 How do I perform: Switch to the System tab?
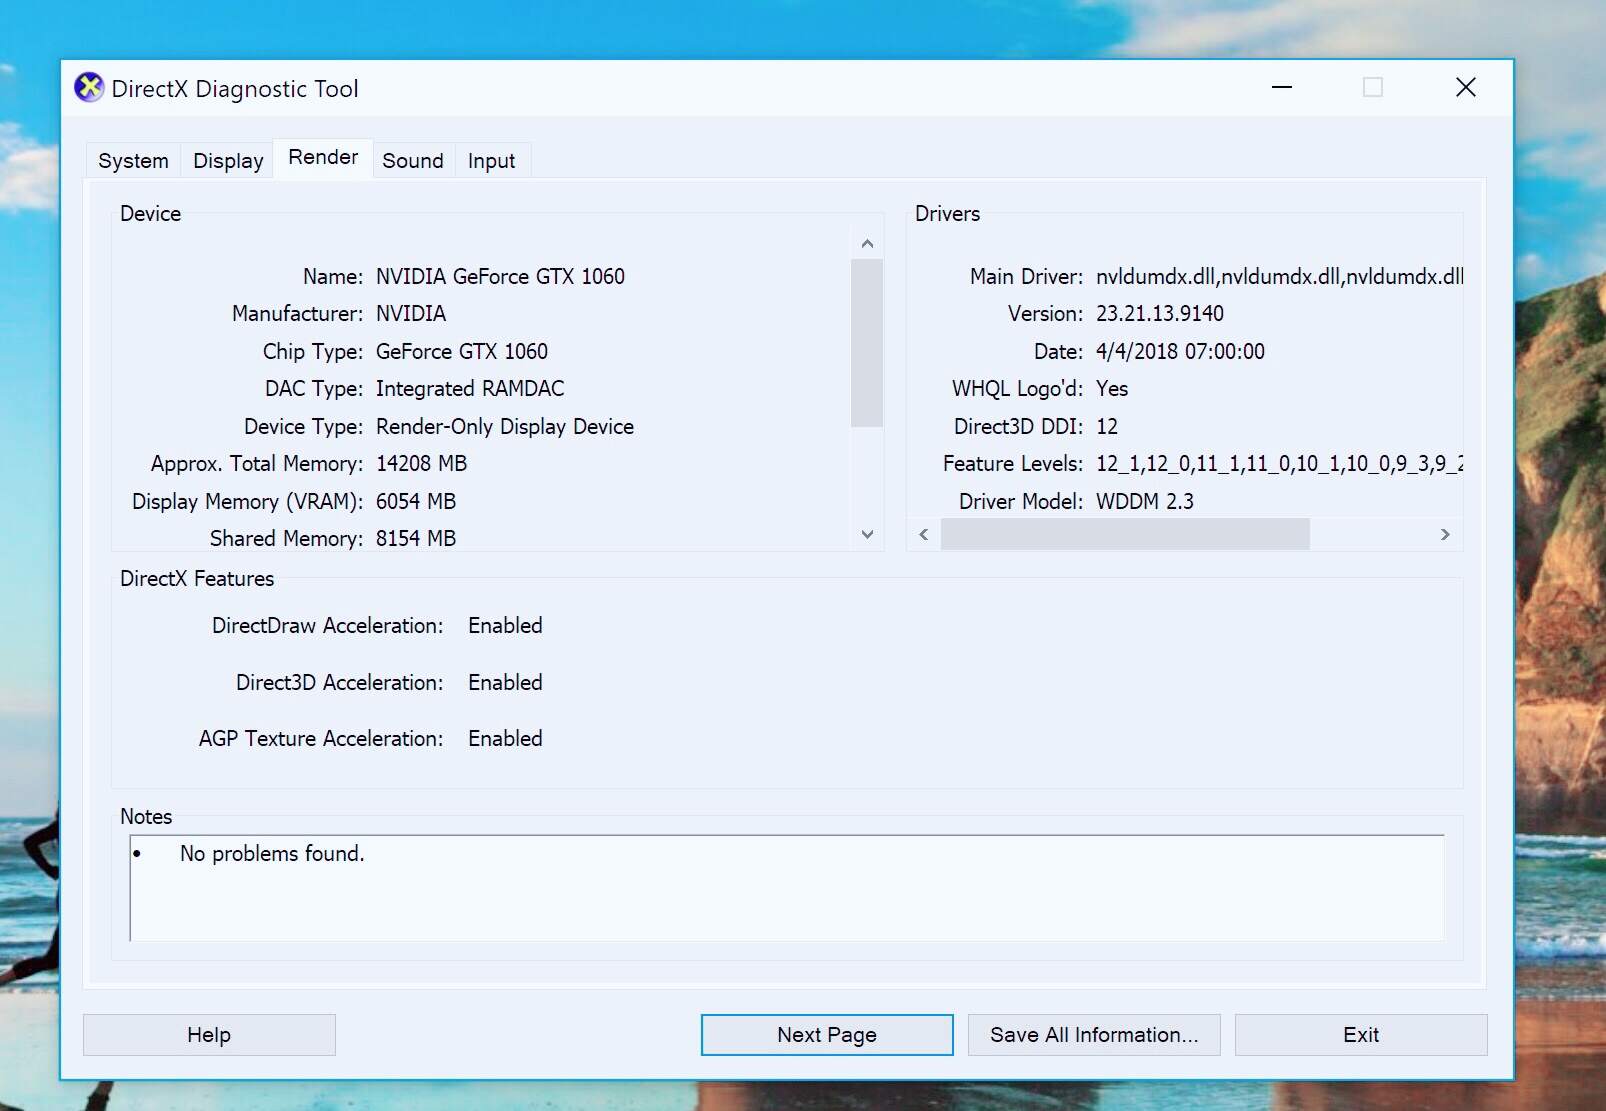pyautogui.click(x=133, y=161)
